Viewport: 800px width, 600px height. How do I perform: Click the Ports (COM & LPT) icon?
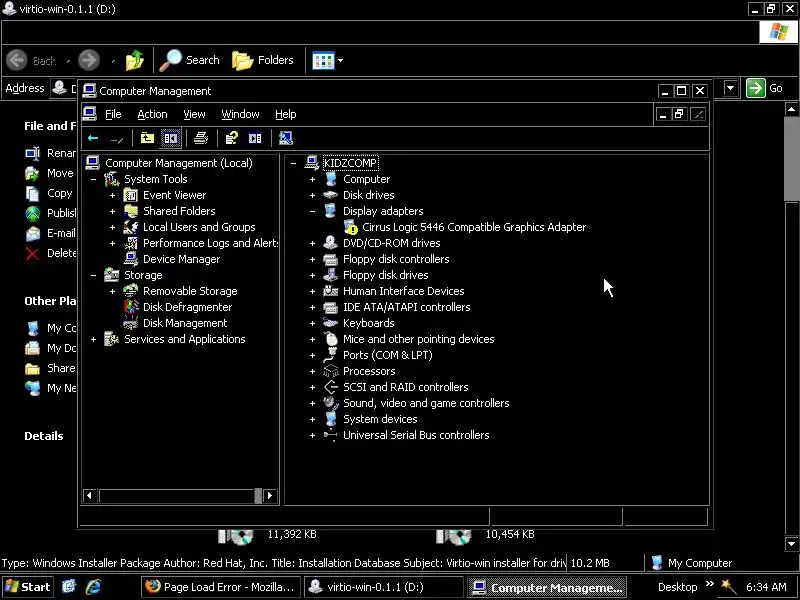[331, 355]
